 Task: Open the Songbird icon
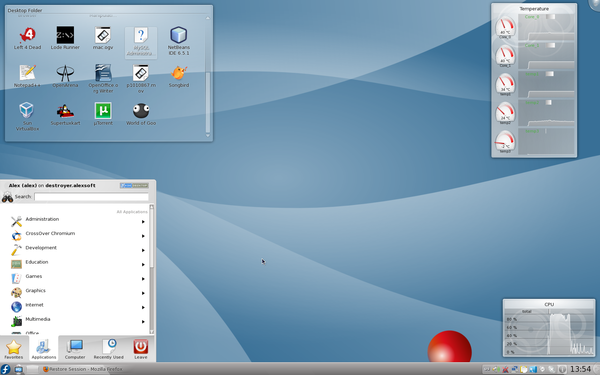click(x=179, y=76)
